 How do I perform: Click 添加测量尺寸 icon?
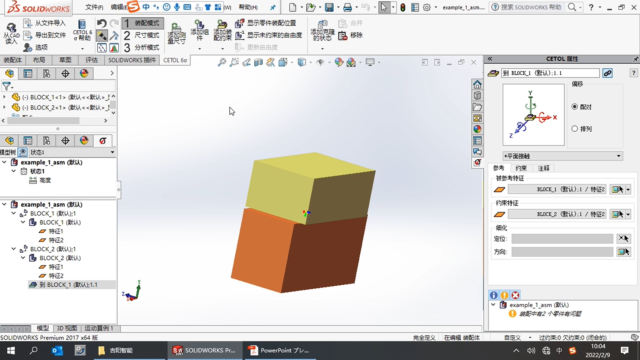point(176,33)
